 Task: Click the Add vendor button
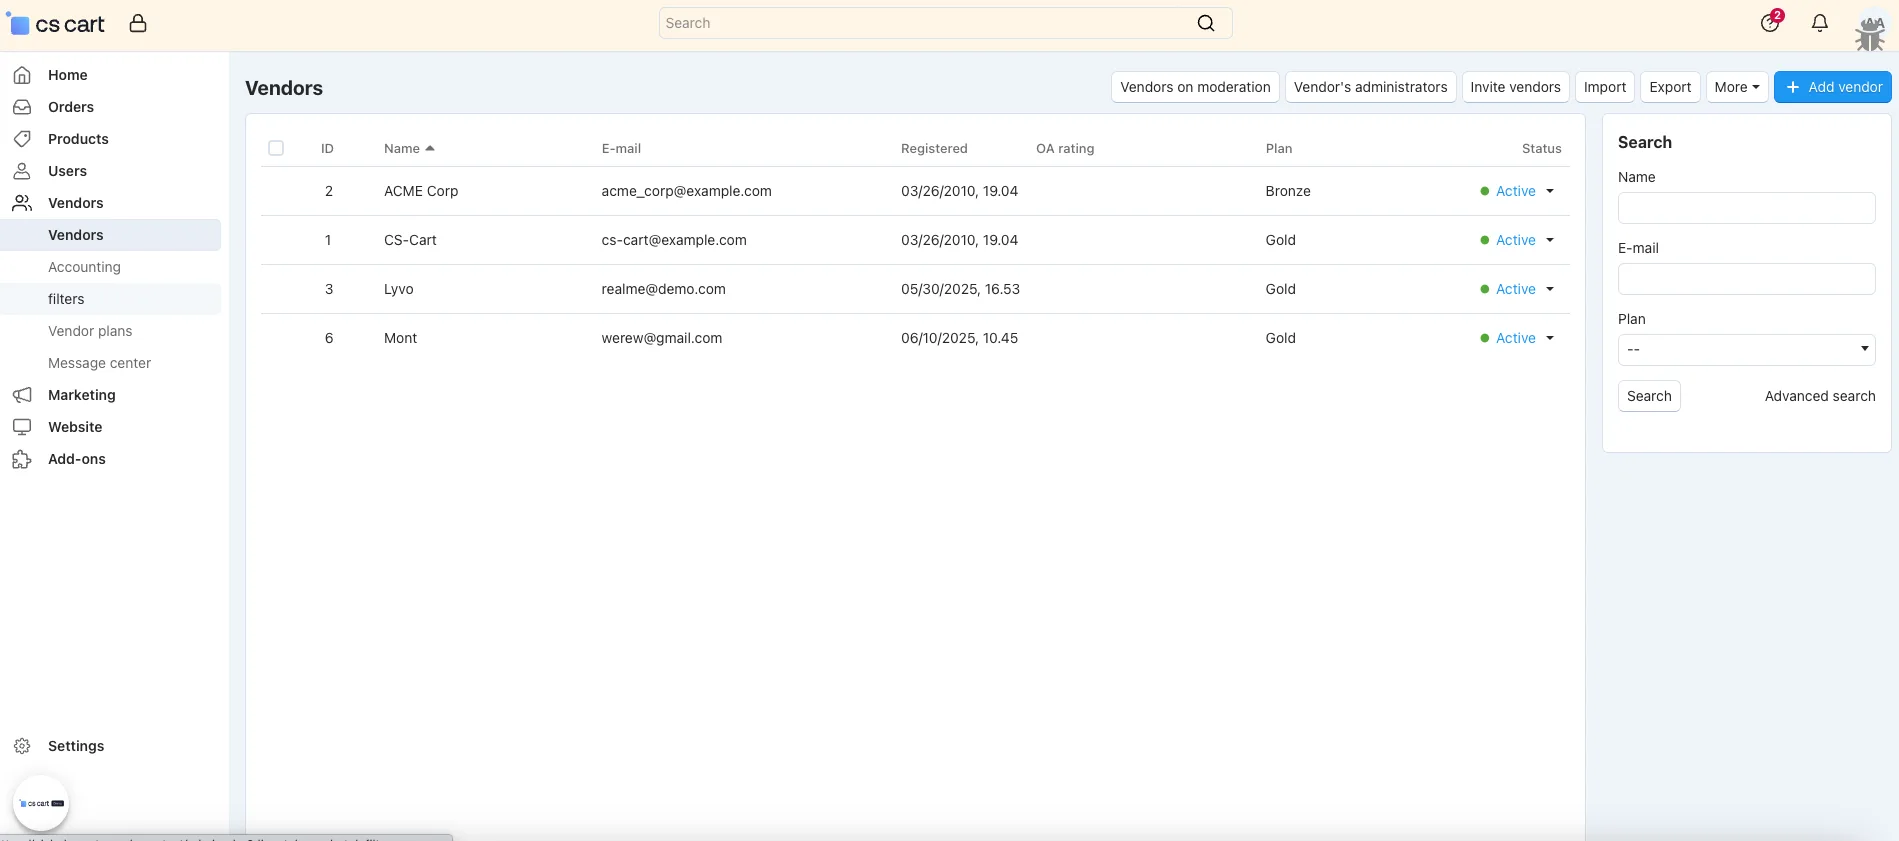[x=1833, y=87]
